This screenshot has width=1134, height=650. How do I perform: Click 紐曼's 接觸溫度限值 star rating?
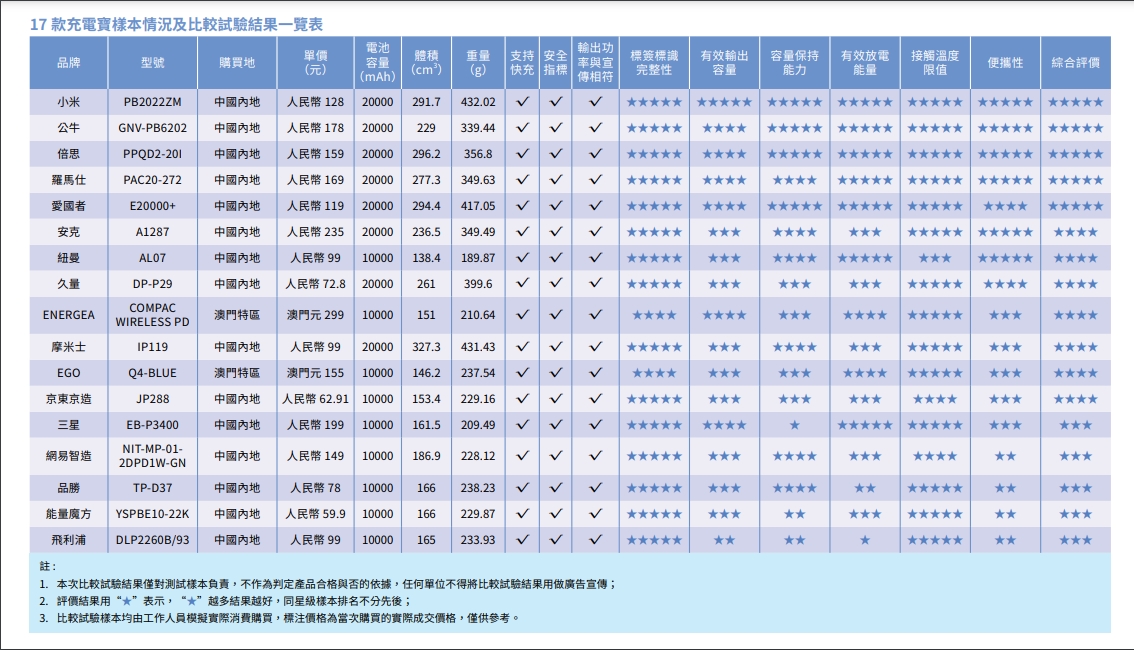click(x=935, y=258)
